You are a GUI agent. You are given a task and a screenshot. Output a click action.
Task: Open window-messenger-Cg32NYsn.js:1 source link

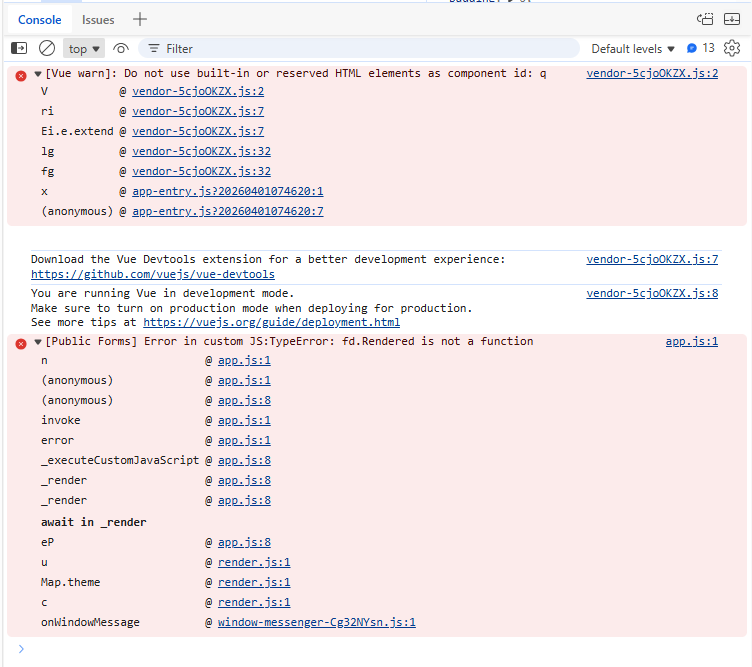[316, 622]
